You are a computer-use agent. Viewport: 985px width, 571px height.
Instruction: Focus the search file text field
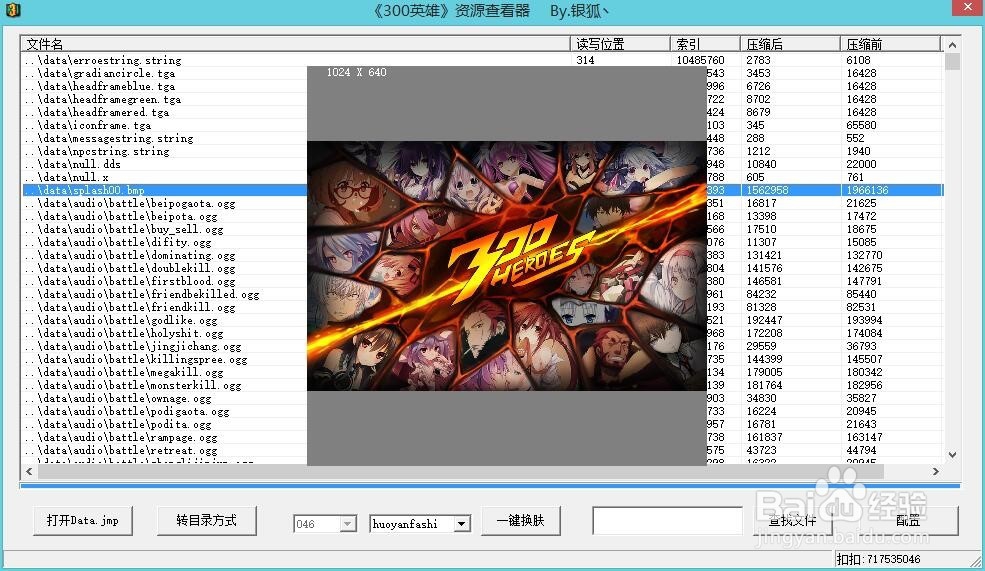[667, 521]
